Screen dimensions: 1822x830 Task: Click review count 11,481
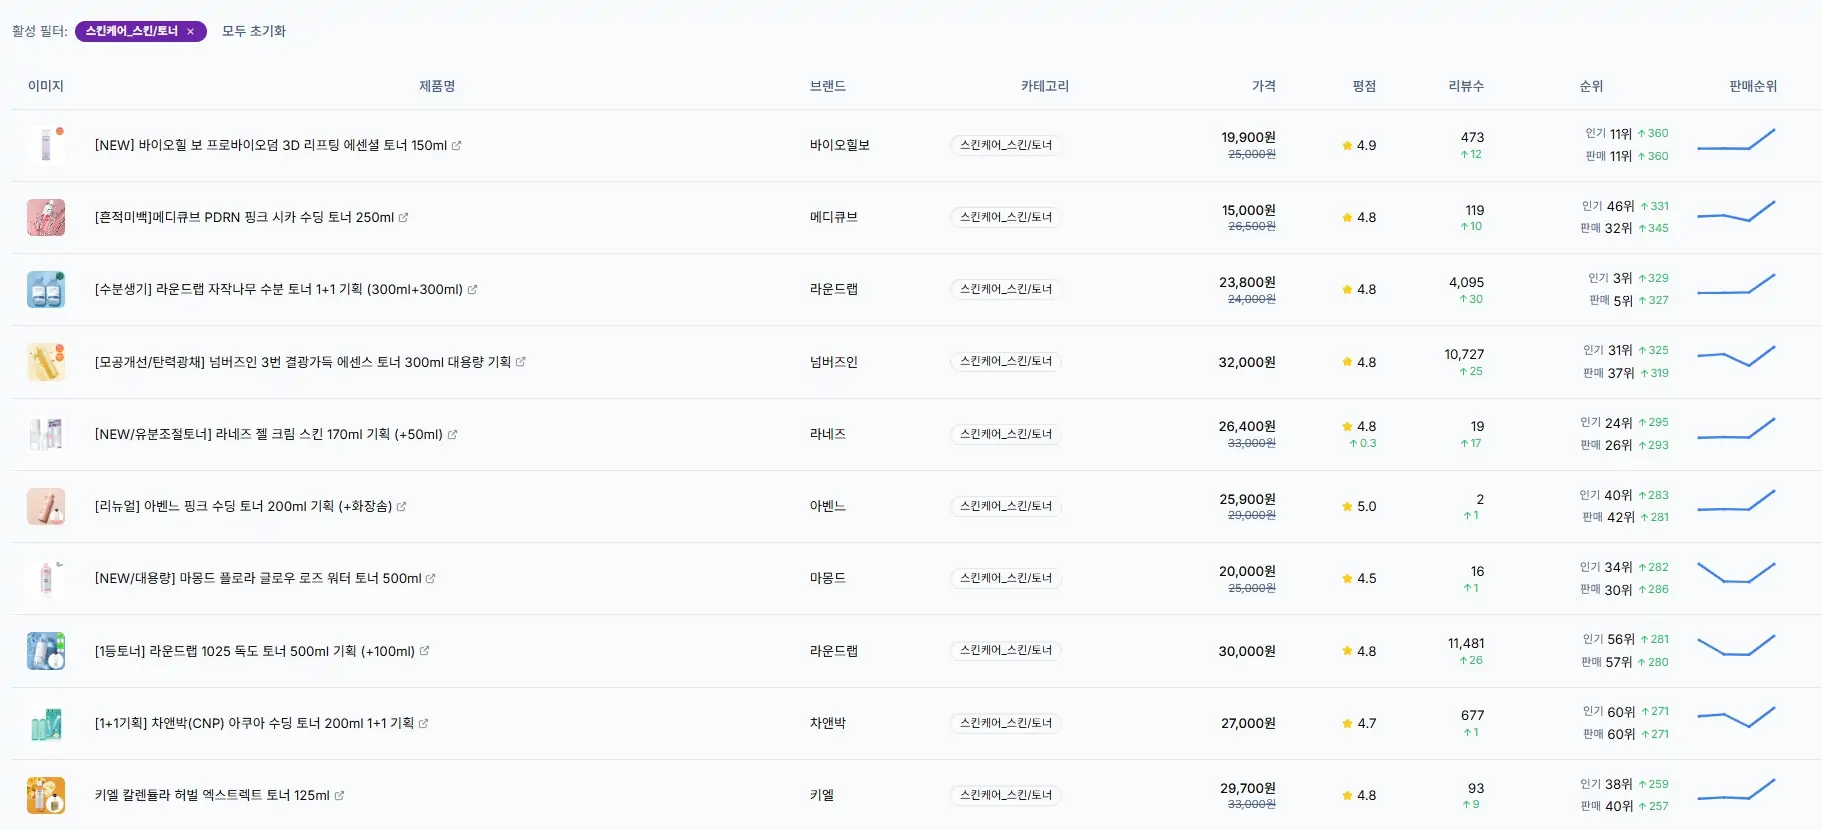[x=1466, y=643]
